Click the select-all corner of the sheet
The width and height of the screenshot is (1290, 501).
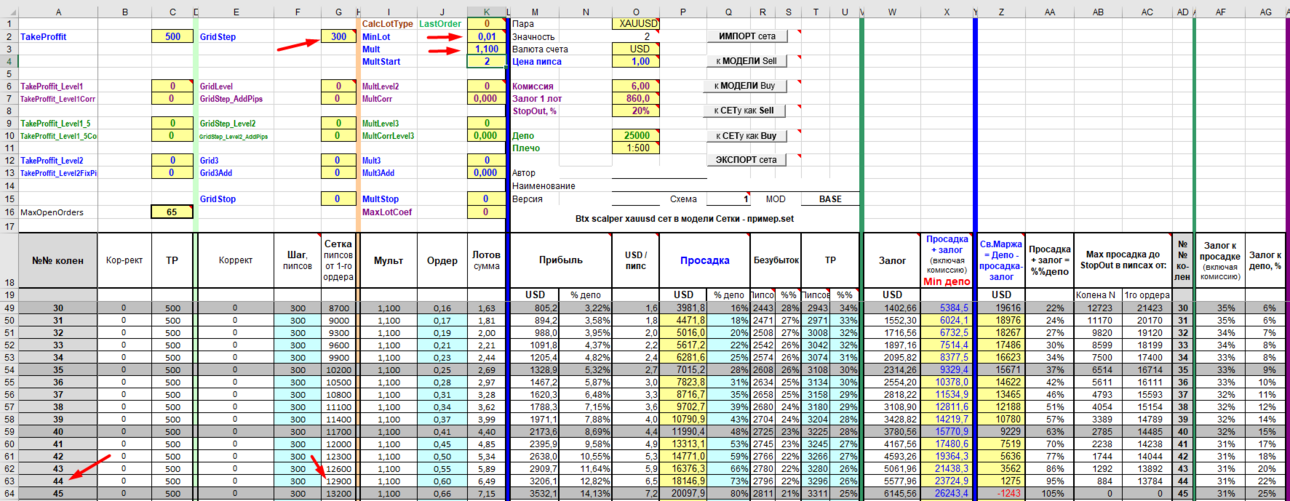point(9,10)
